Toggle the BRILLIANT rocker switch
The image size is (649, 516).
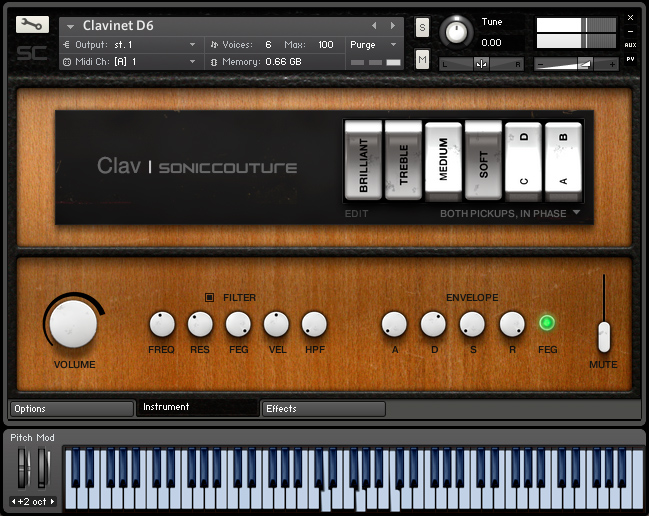(x=363, y=160)
